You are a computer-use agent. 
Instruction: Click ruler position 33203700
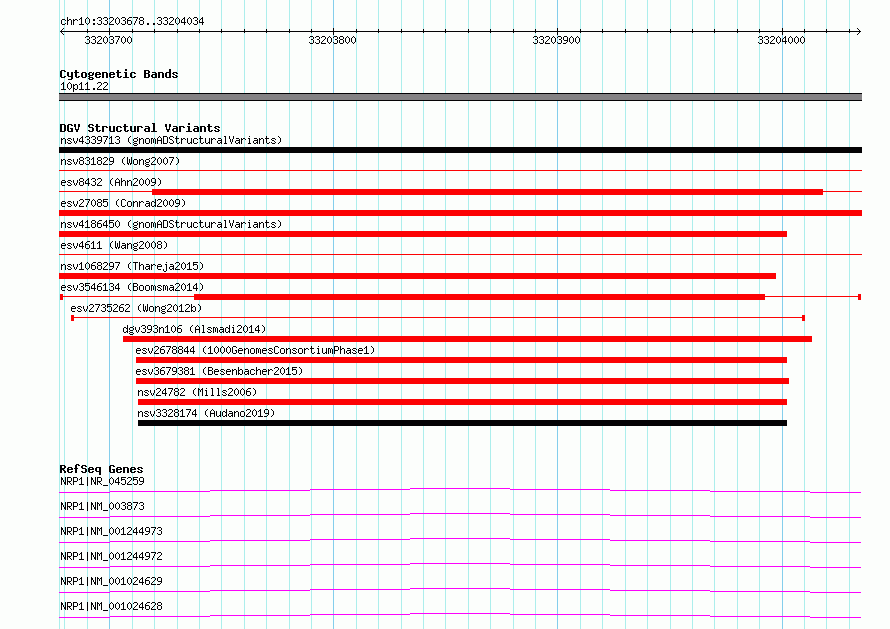[x=108, y=40]
